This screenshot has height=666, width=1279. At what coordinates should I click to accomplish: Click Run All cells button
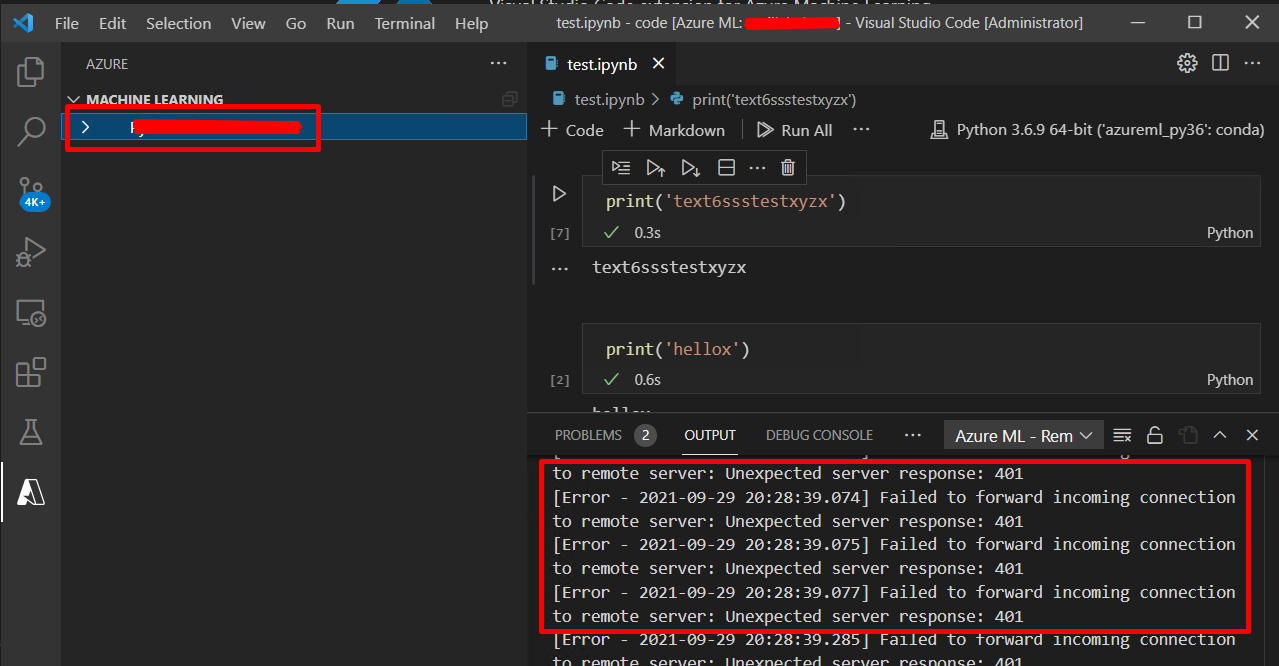pos(795,130)
